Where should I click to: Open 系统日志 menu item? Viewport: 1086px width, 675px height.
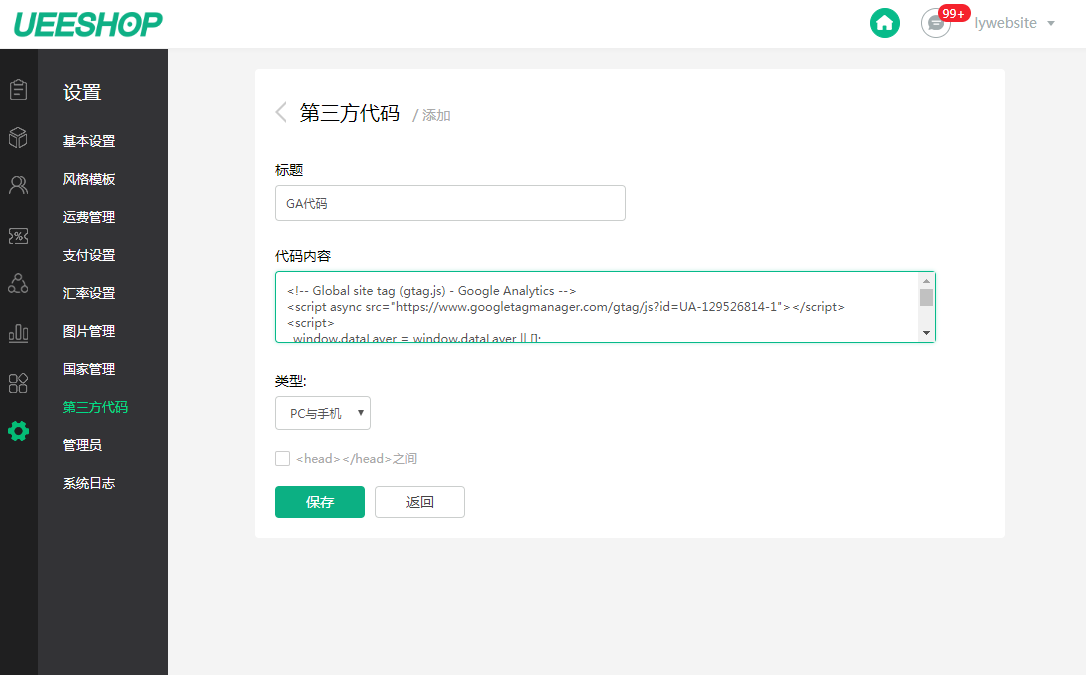89,483
